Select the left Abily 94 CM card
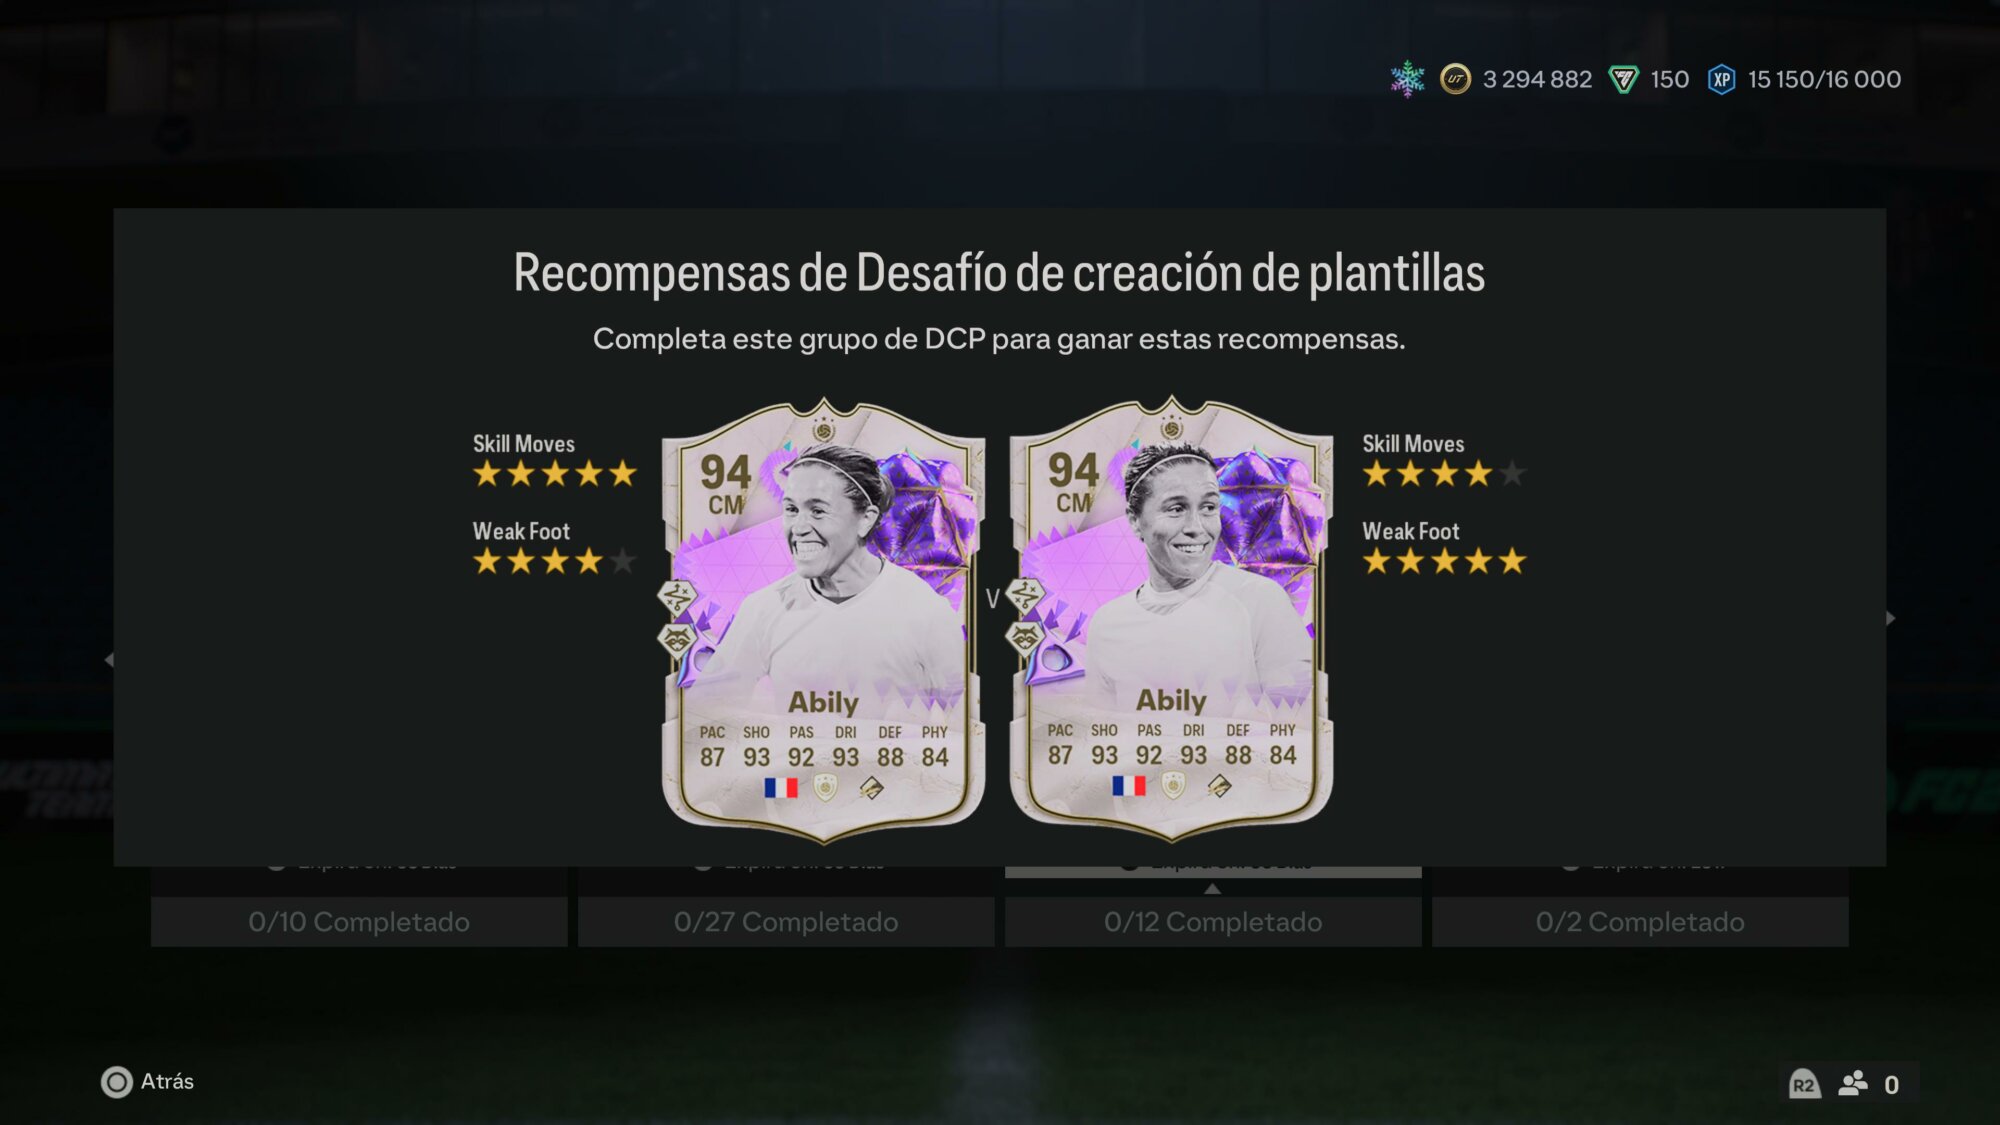The height and width of the screenshot is (1125, 2000). tap(824, 619)
